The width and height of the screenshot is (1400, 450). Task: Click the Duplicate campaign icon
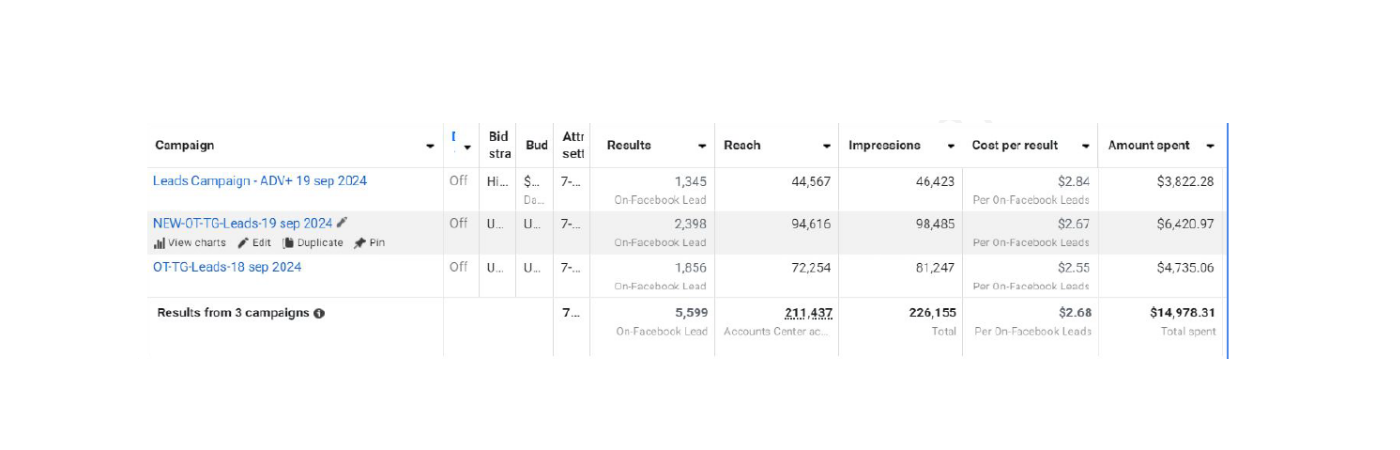click(288, 243)
